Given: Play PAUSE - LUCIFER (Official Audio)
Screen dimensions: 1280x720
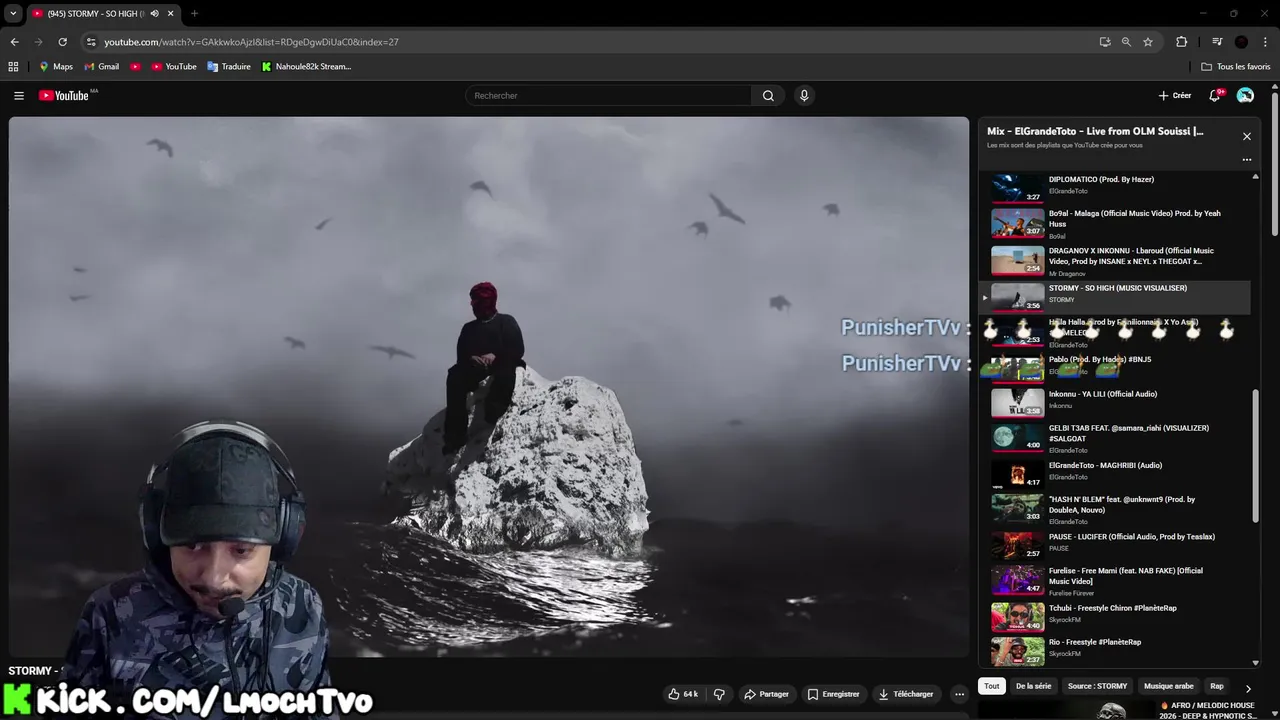Looking at the screenshot, I should pos(1114,544).
